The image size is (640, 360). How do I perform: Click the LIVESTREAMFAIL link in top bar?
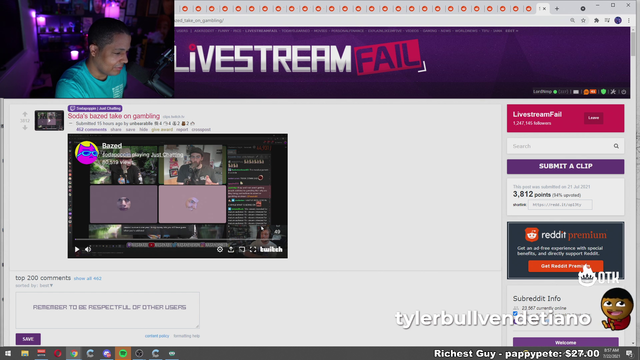point(261,31)
